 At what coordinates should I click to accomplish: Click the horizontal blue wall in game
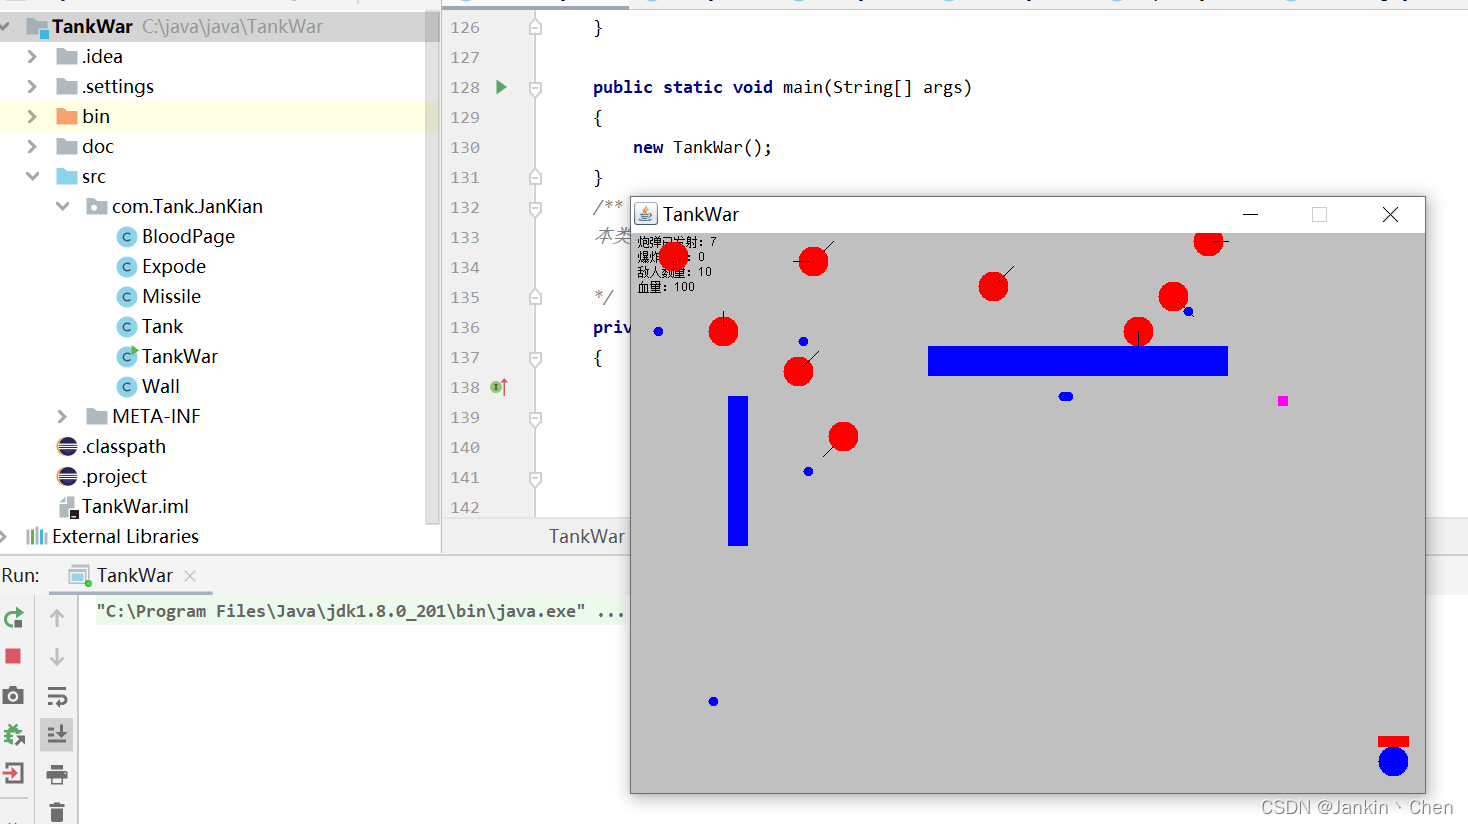pos(1078,361)
